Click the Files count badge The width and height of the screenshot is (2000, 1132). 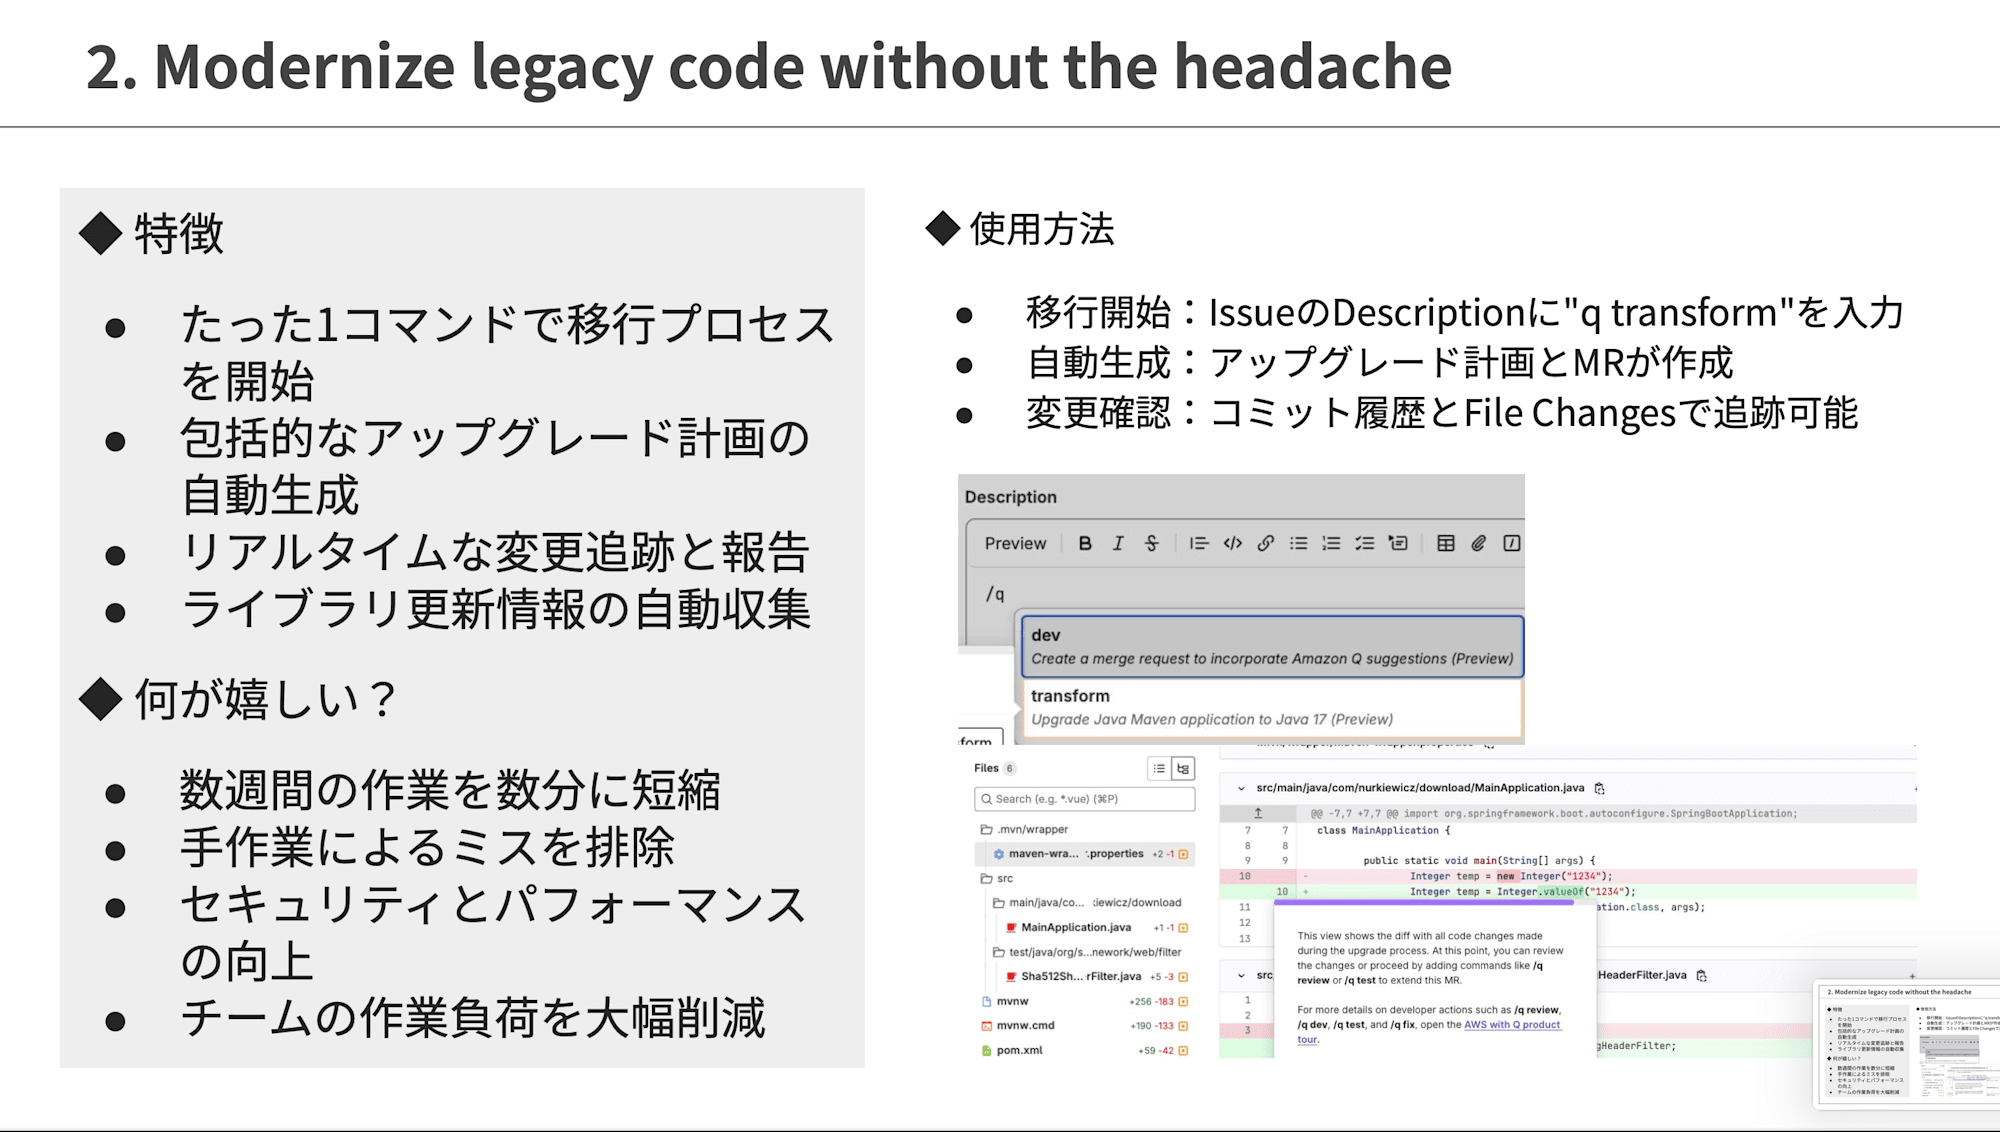(x=1009, y=768)
